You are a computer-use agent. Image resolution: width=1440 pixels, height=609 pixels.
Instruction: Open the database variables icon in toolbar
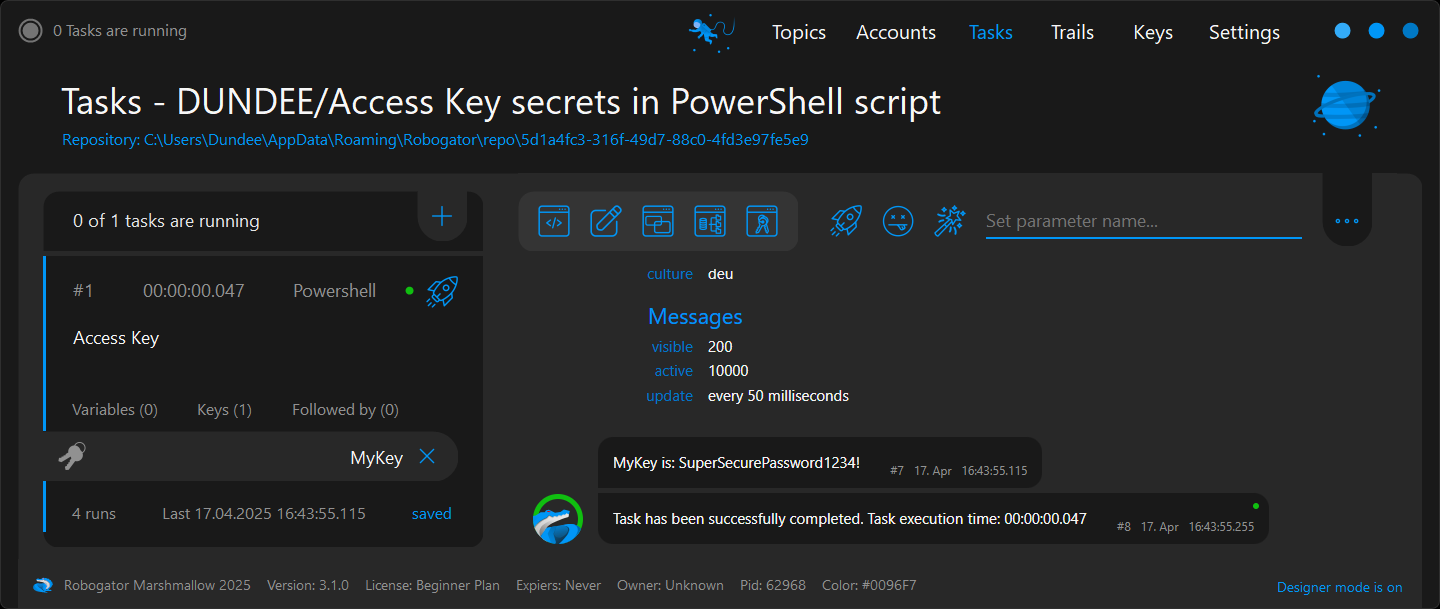(710, 221)
